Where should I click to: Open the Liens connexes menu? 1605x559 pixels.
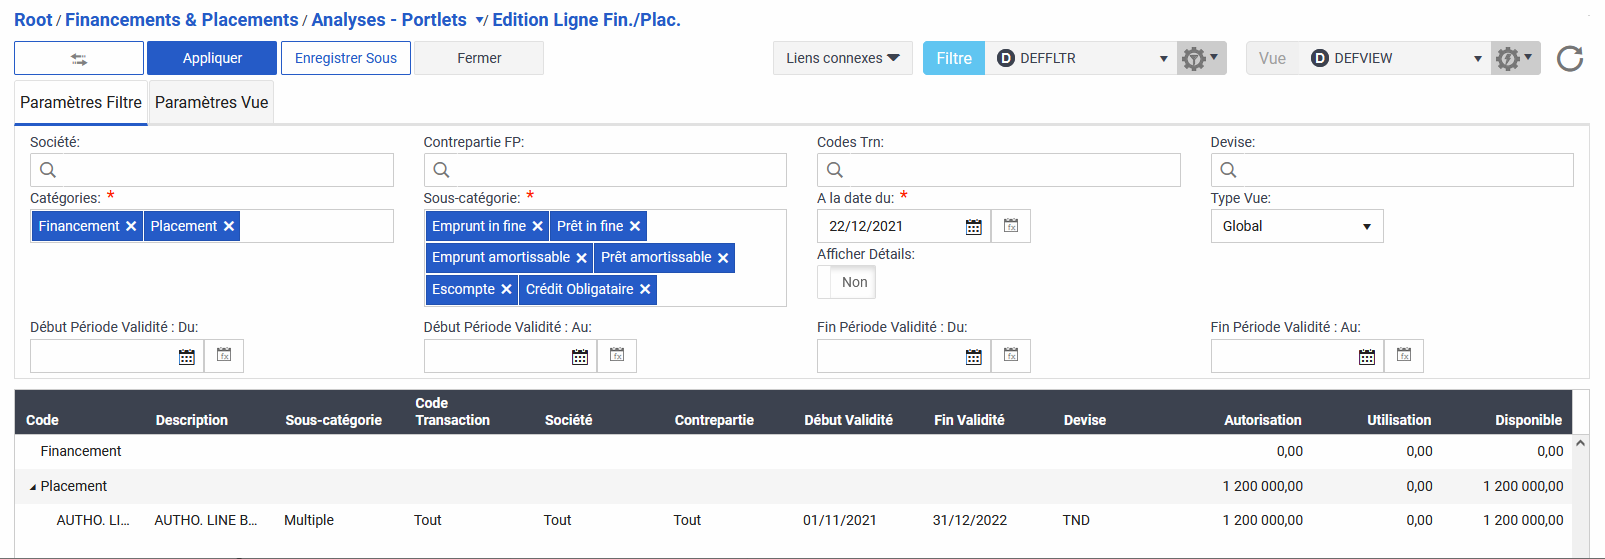coord(842,58)
